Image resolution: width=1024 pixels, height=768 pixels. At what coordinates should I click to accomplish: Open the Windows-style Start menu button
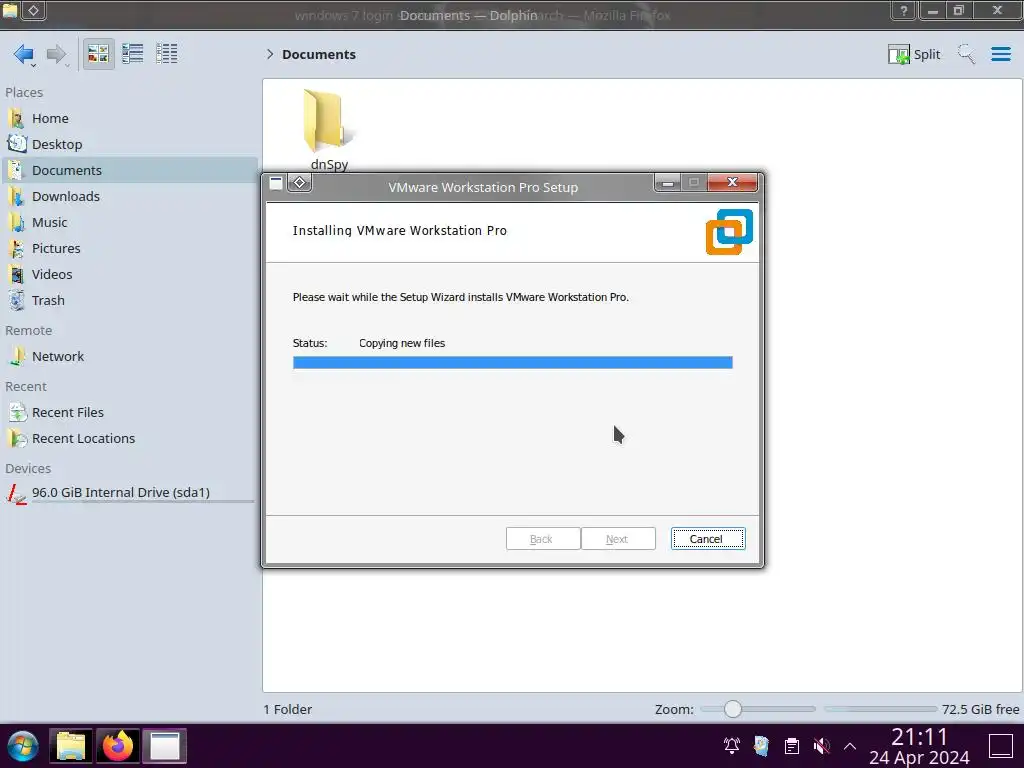coord(23,746)
